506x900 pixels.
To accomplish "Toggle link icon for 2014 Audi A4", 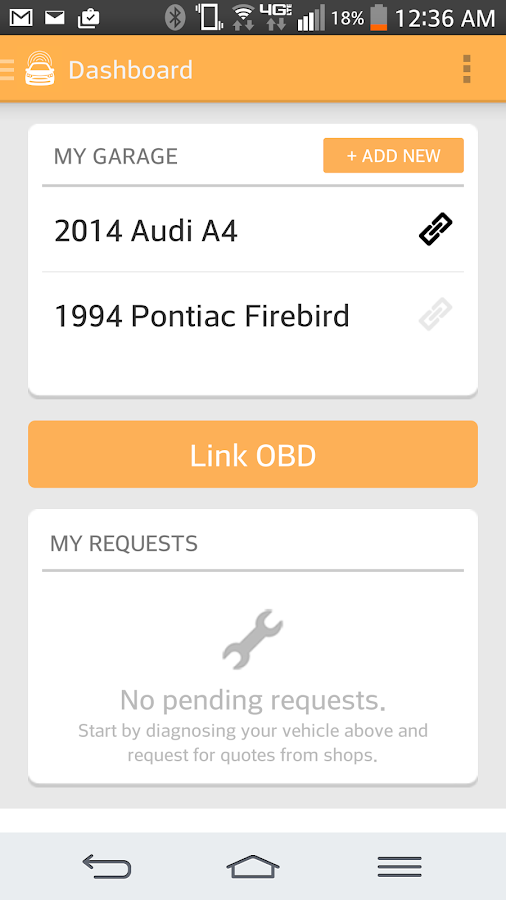I will tap(435, 230).
